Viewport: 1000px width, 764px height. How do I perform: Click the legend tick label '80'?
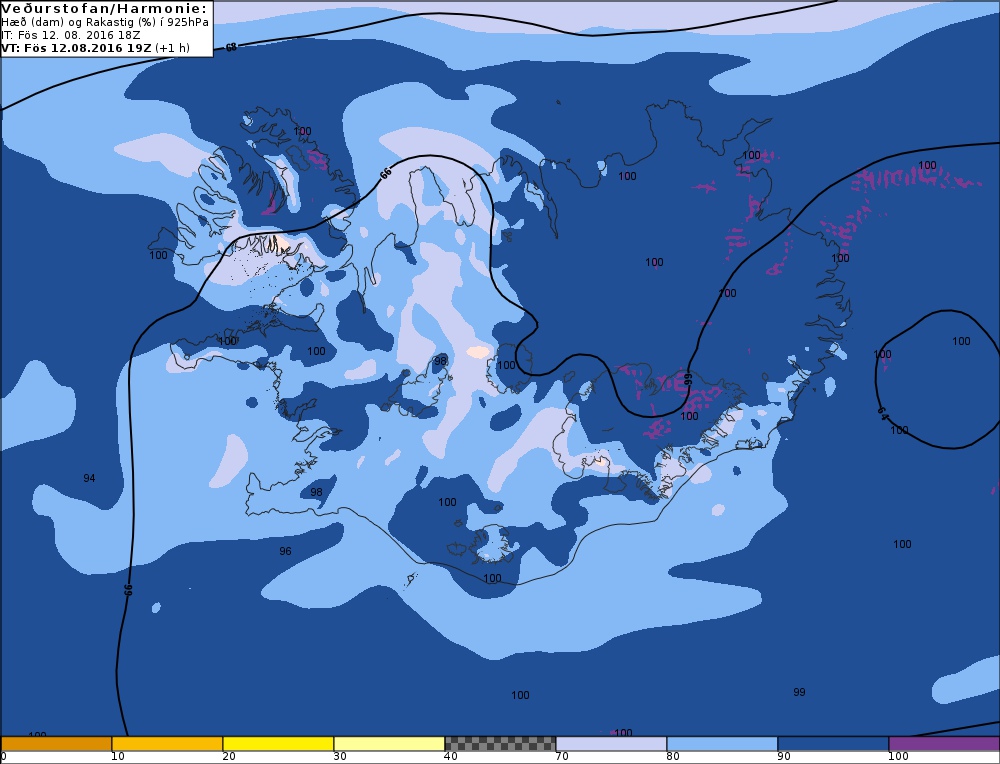coord(672,757)
